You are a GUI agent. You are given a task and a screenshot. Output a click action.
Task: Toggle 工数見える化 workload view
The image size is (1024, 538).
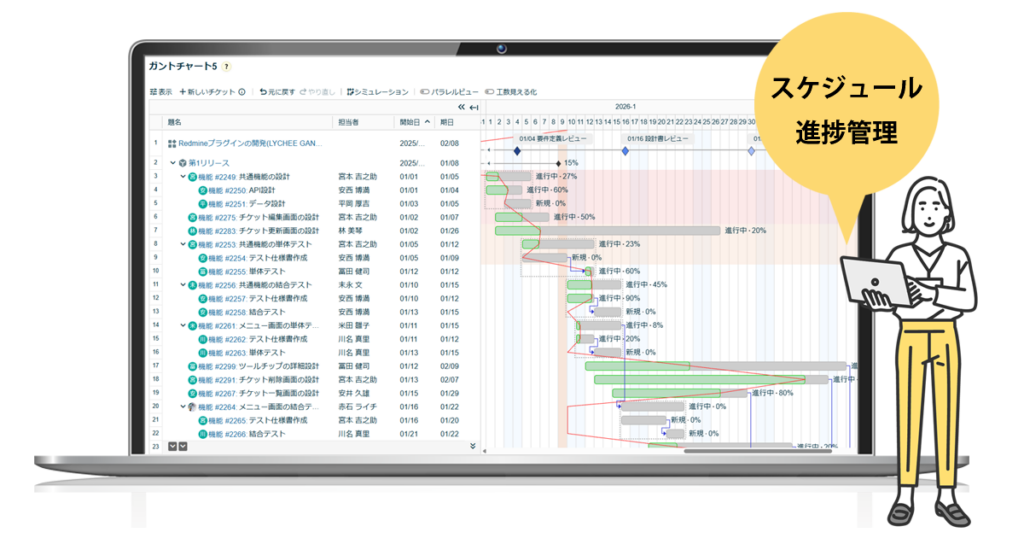coord(511,92)
